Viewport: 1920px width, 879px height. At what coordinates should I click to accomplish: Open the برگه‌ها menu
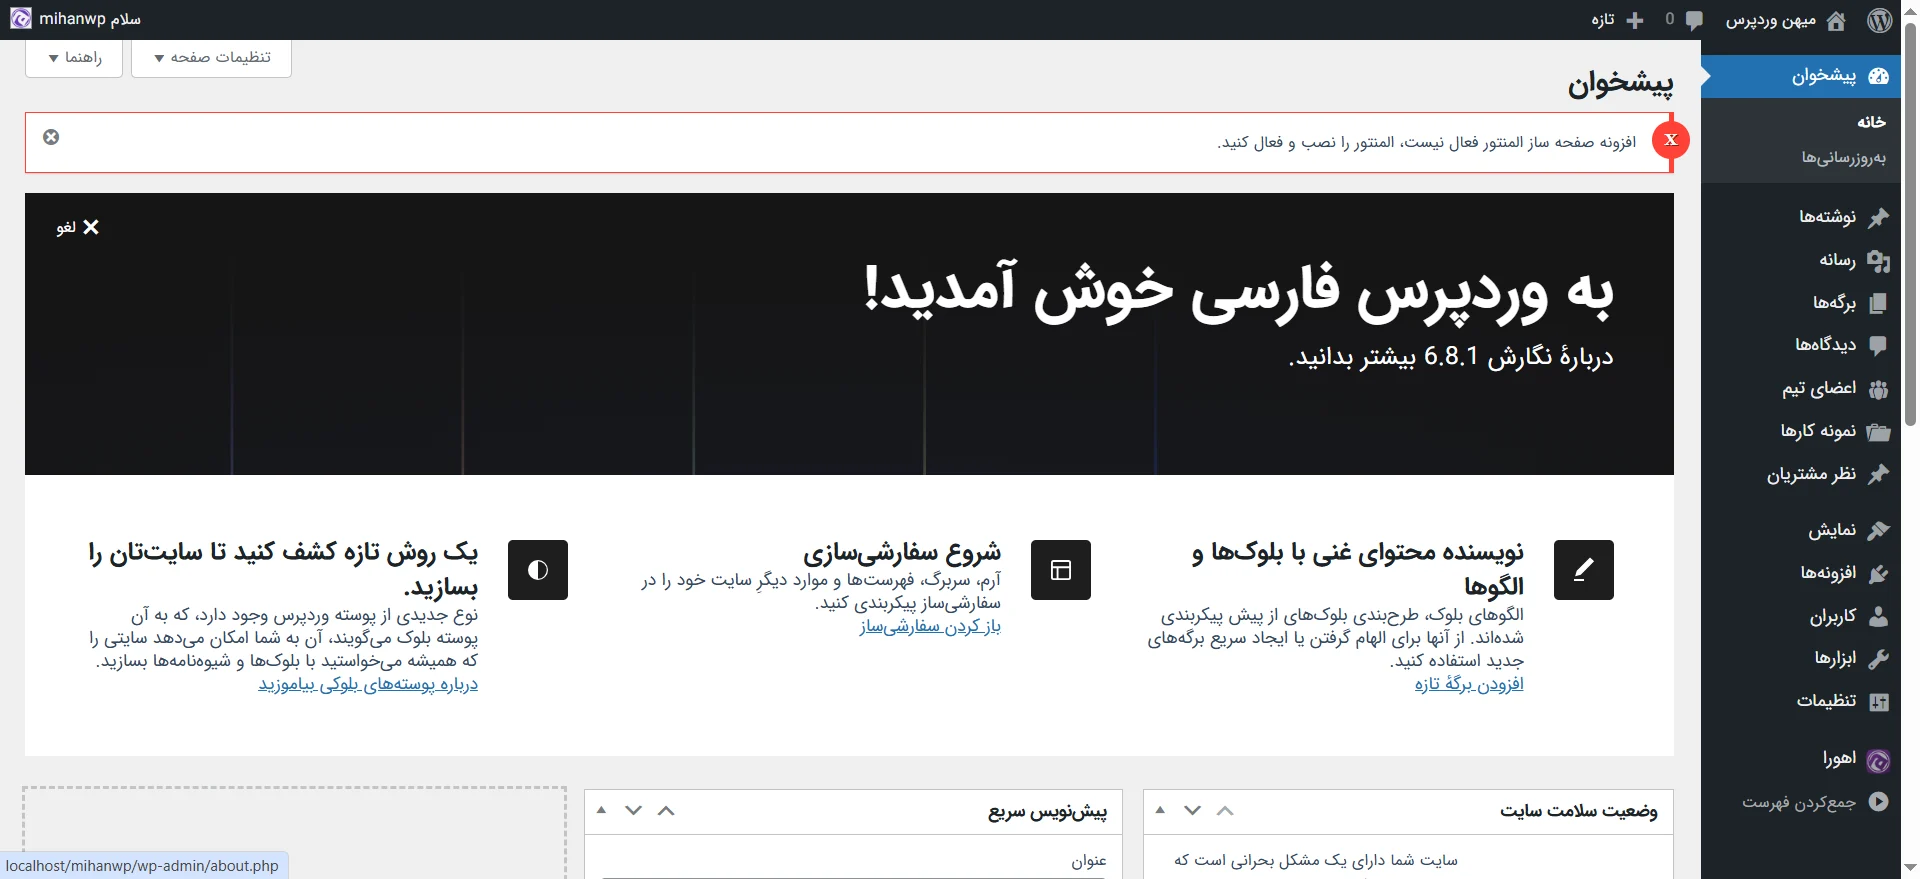click(1800, 303)
